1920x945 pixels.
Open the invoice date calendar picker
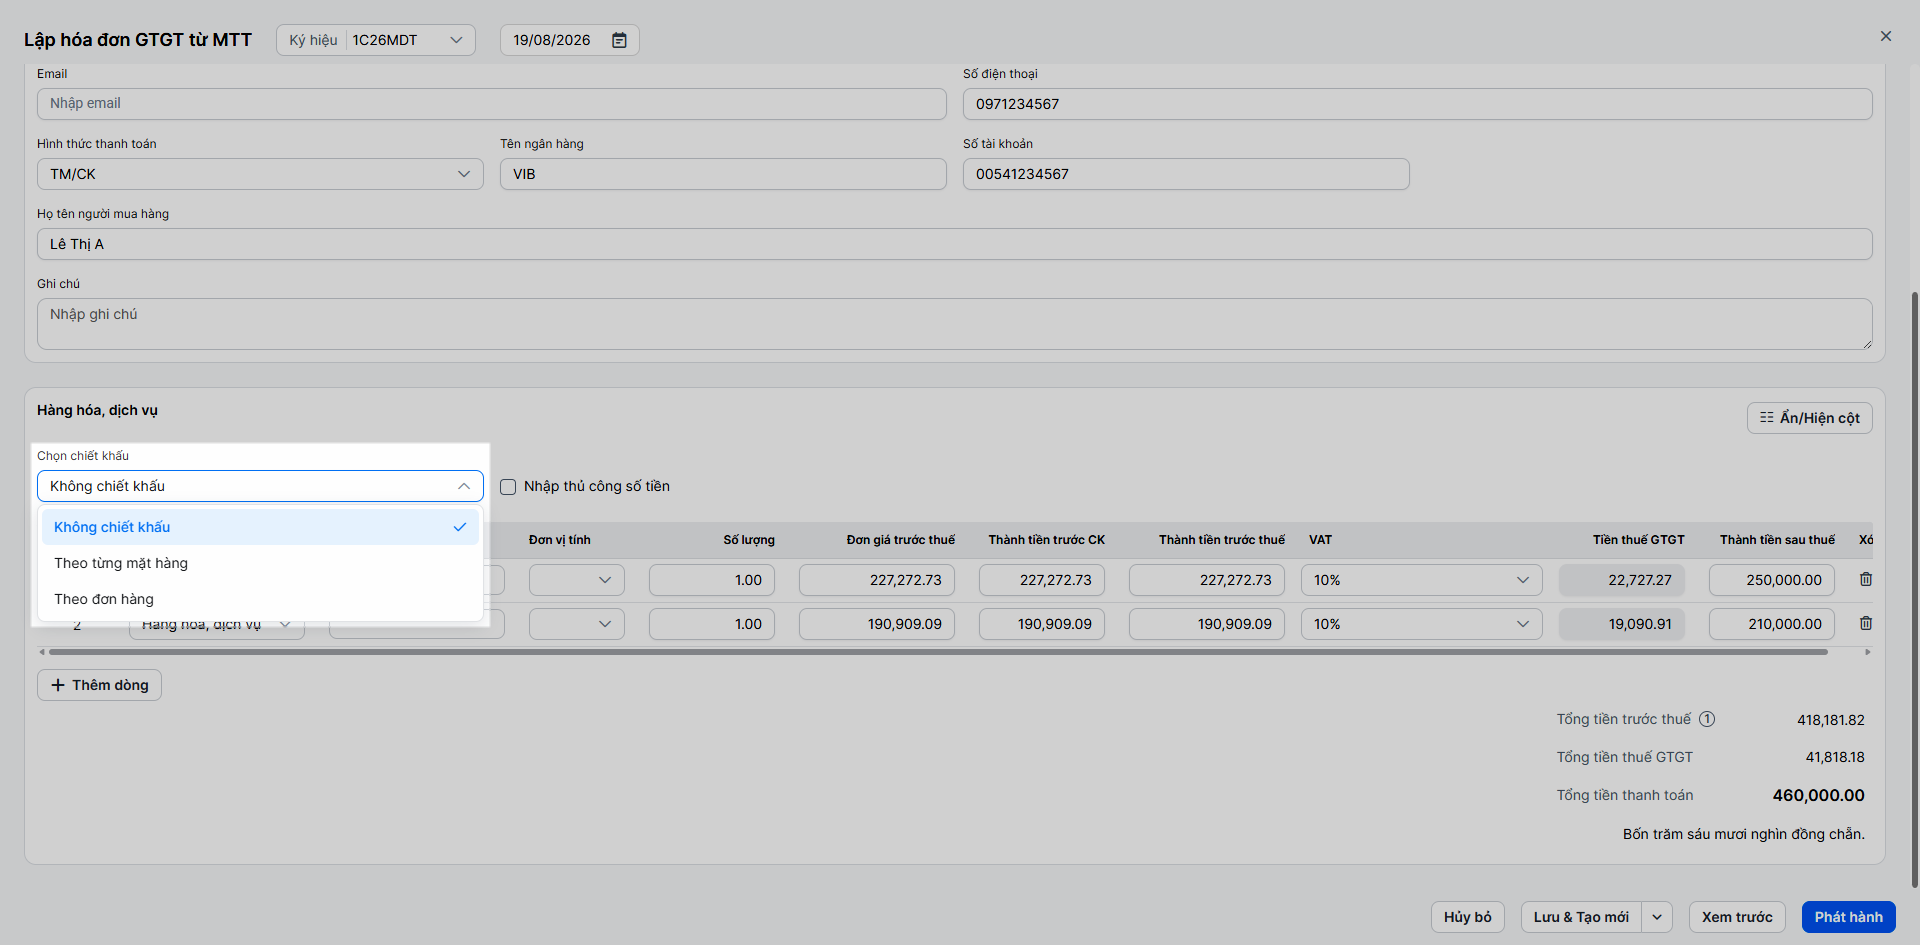[619, 40]
